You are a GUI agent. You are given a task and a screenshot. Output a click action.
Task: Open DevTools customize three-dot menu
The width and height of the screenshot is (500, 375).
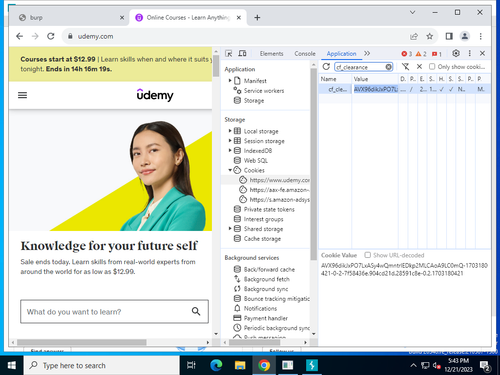click(470, 53)
